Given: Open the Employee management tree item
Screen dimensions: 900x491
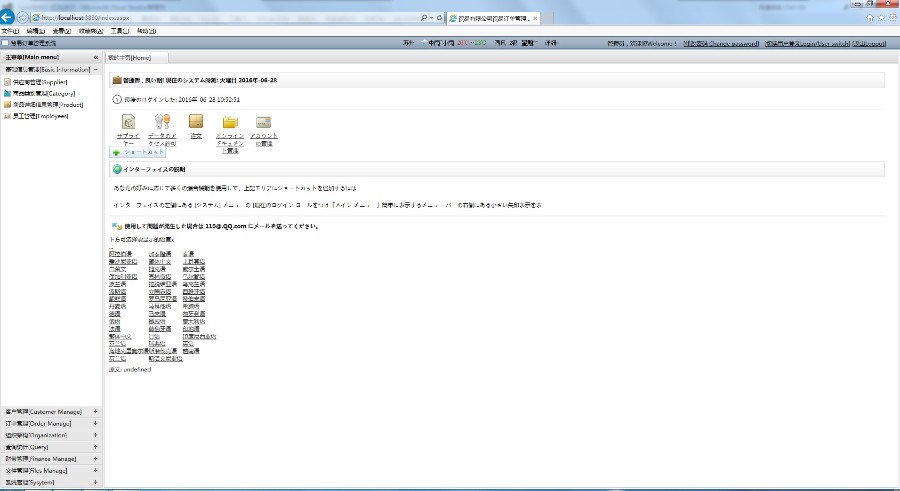Looking at the screenshot, I should click(41, 116).
